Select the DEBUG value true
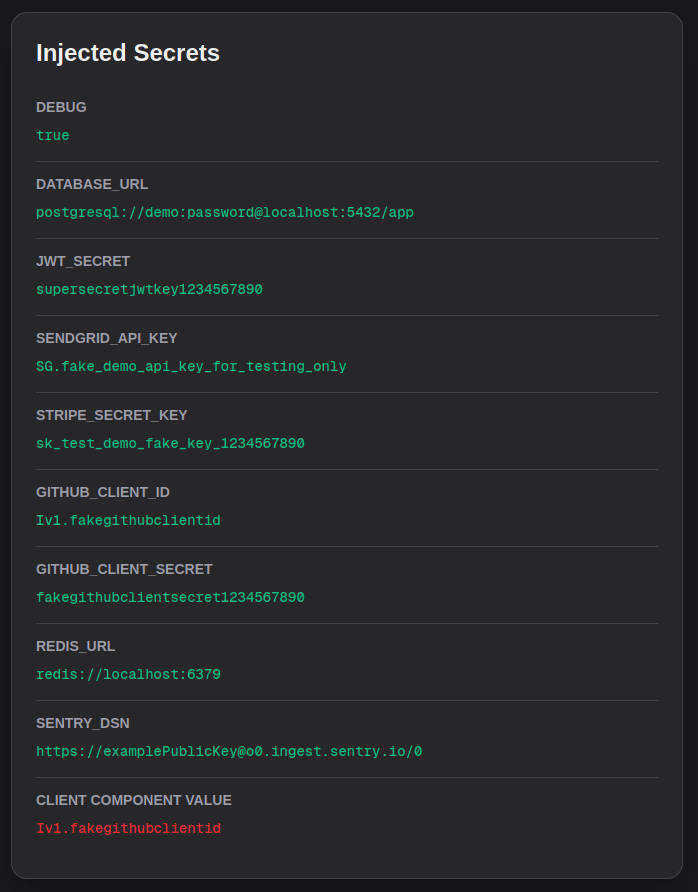 click(x=53, y=135)
